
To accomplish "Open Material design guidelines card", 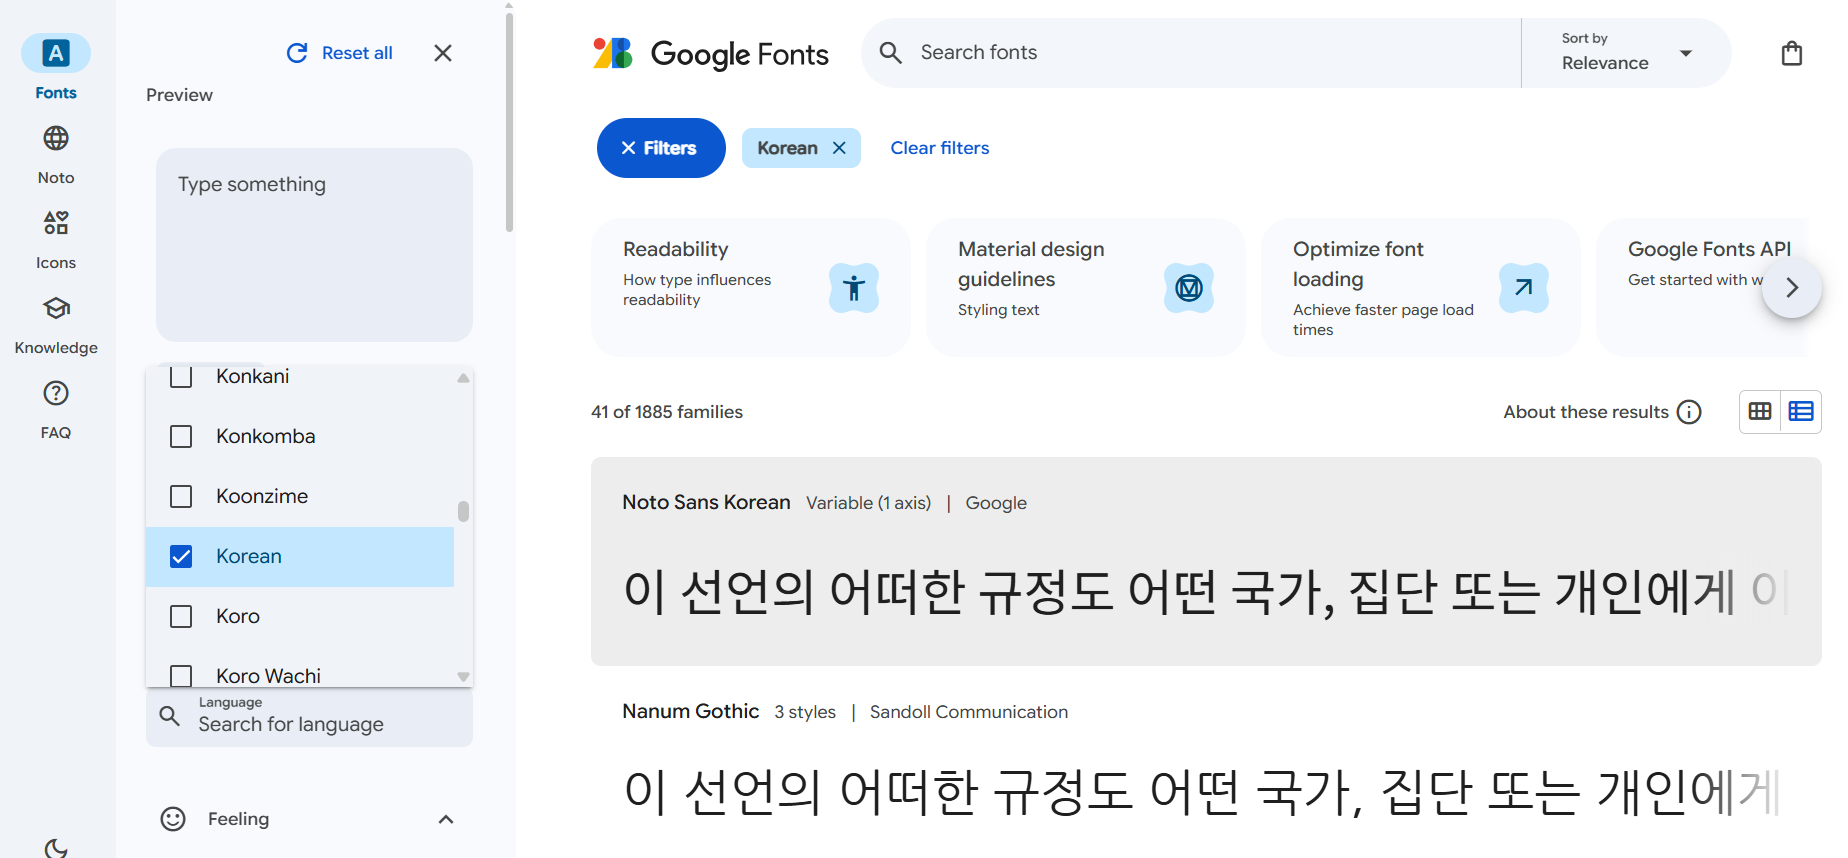I will (x=1086, y=287).
